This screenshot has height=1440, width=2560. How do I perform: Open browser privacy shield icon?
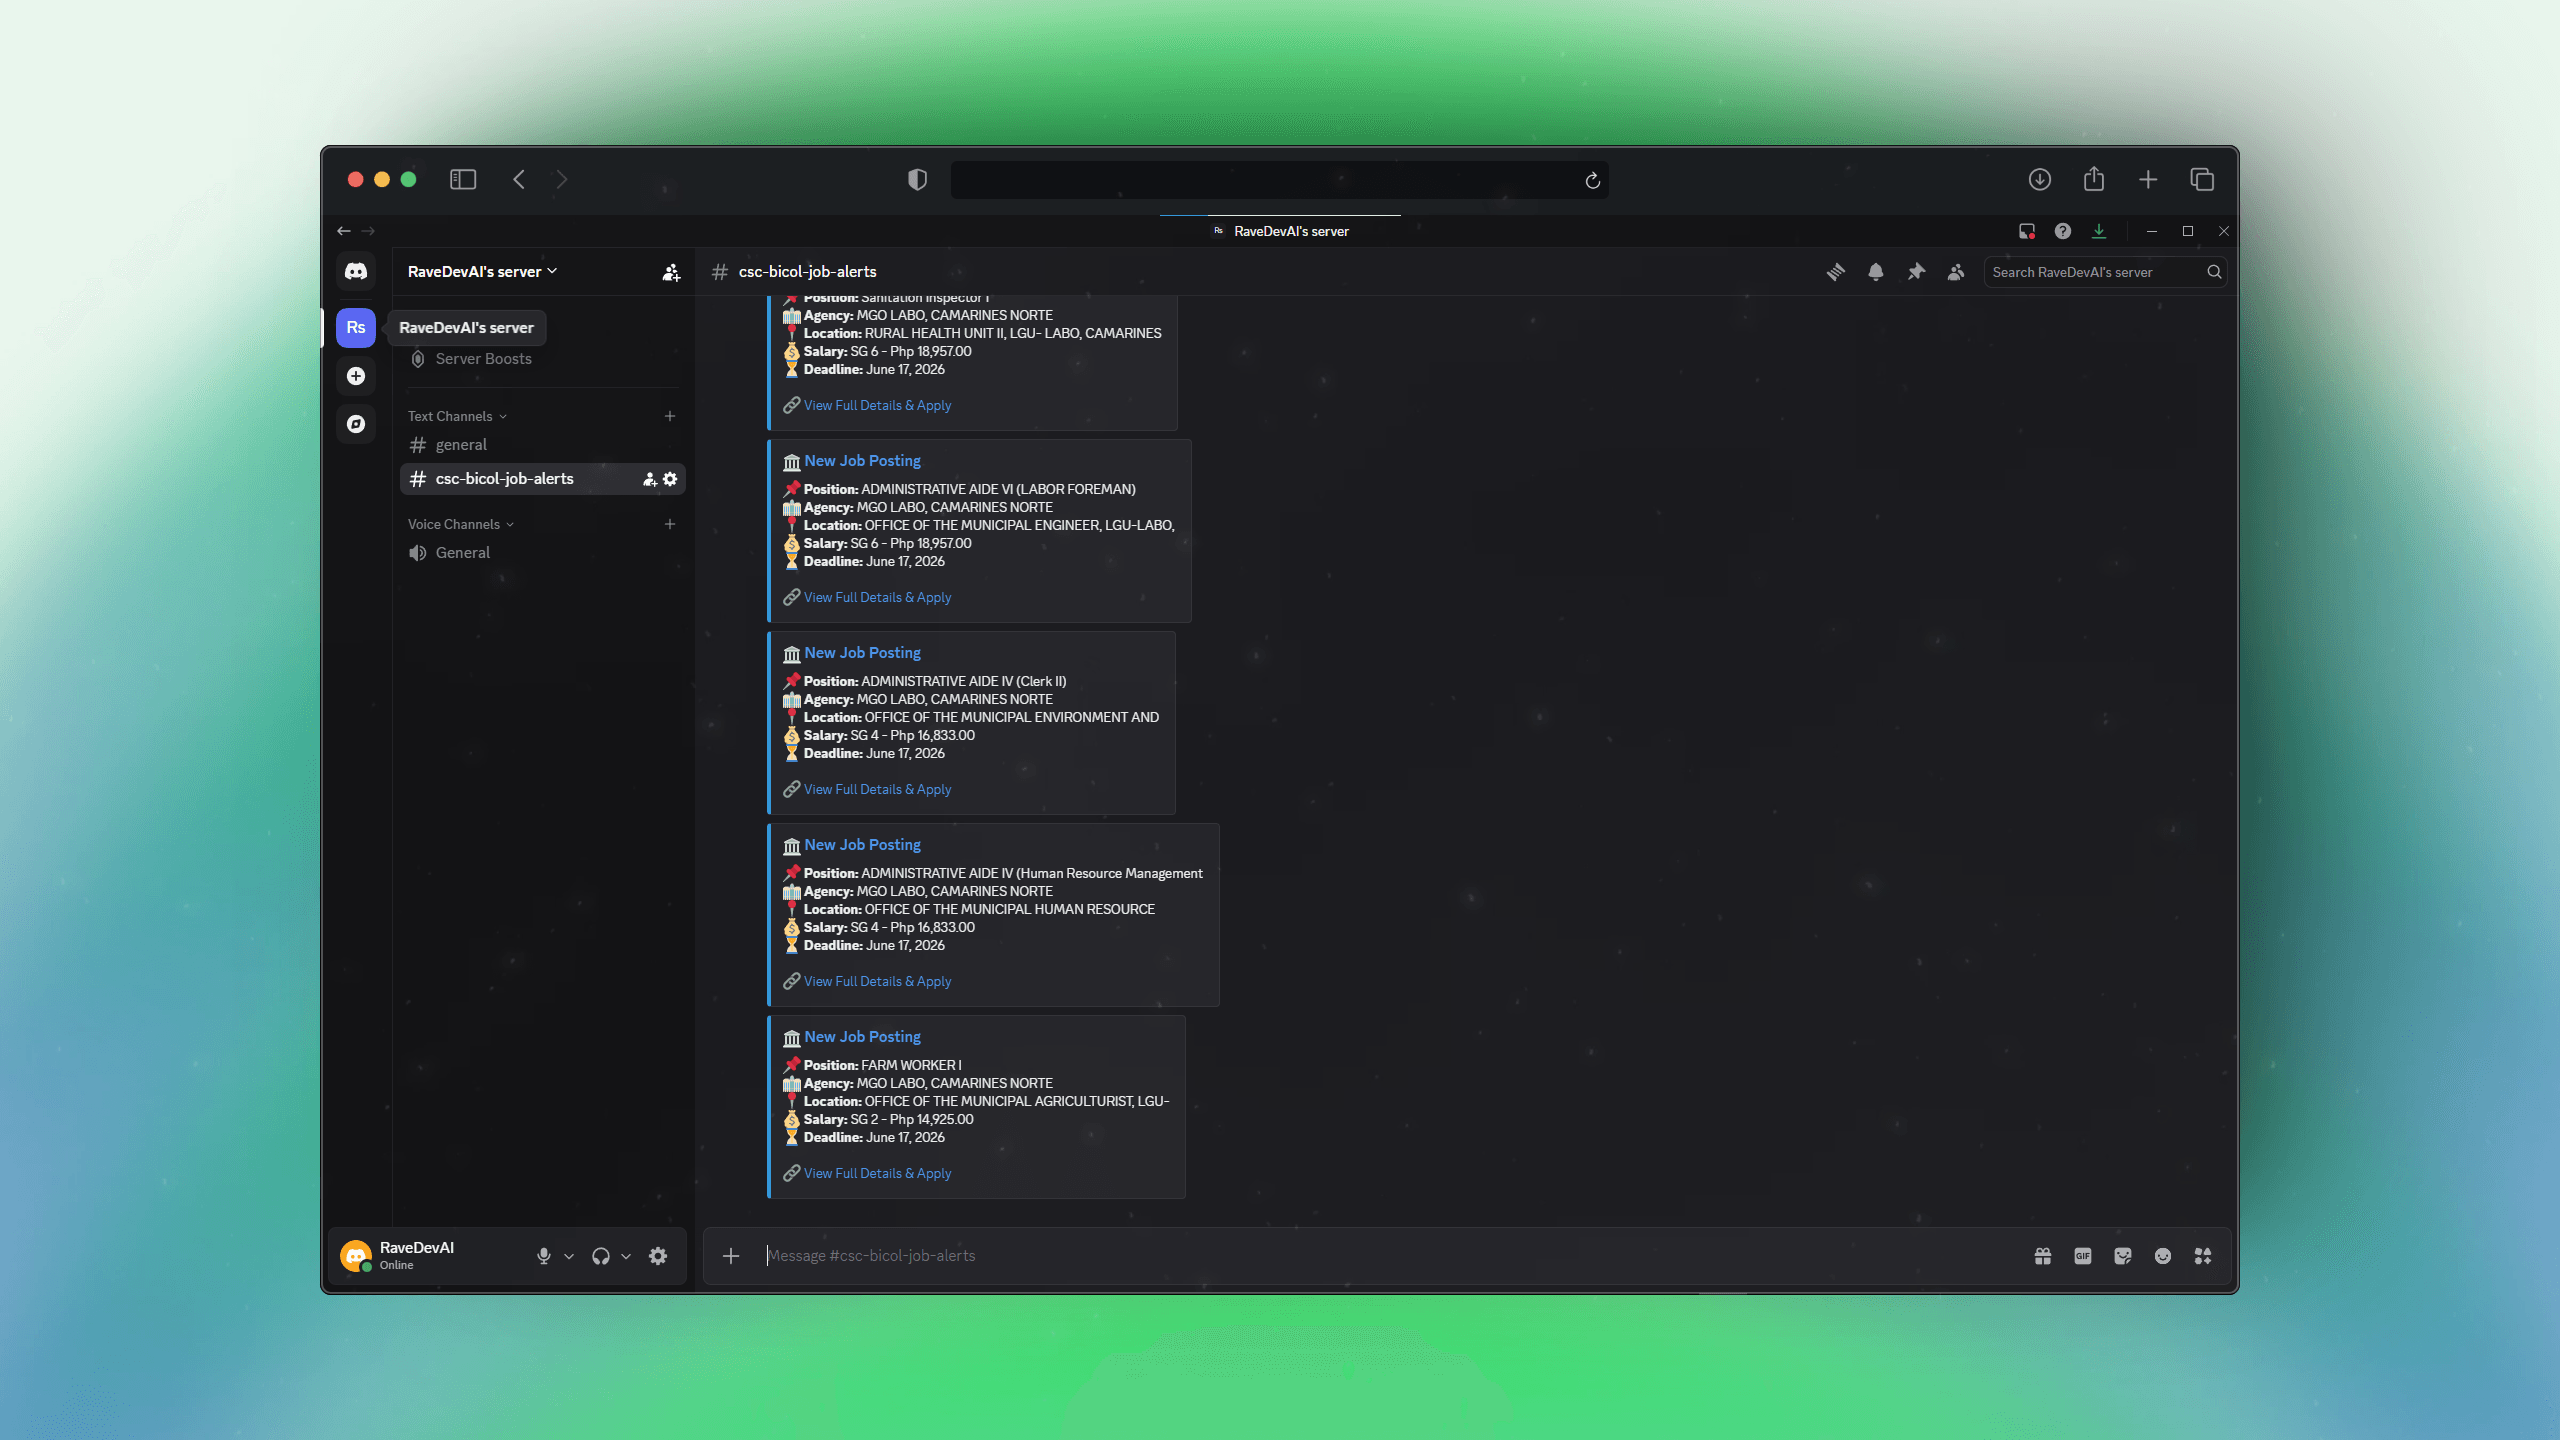tap(917, 180)
